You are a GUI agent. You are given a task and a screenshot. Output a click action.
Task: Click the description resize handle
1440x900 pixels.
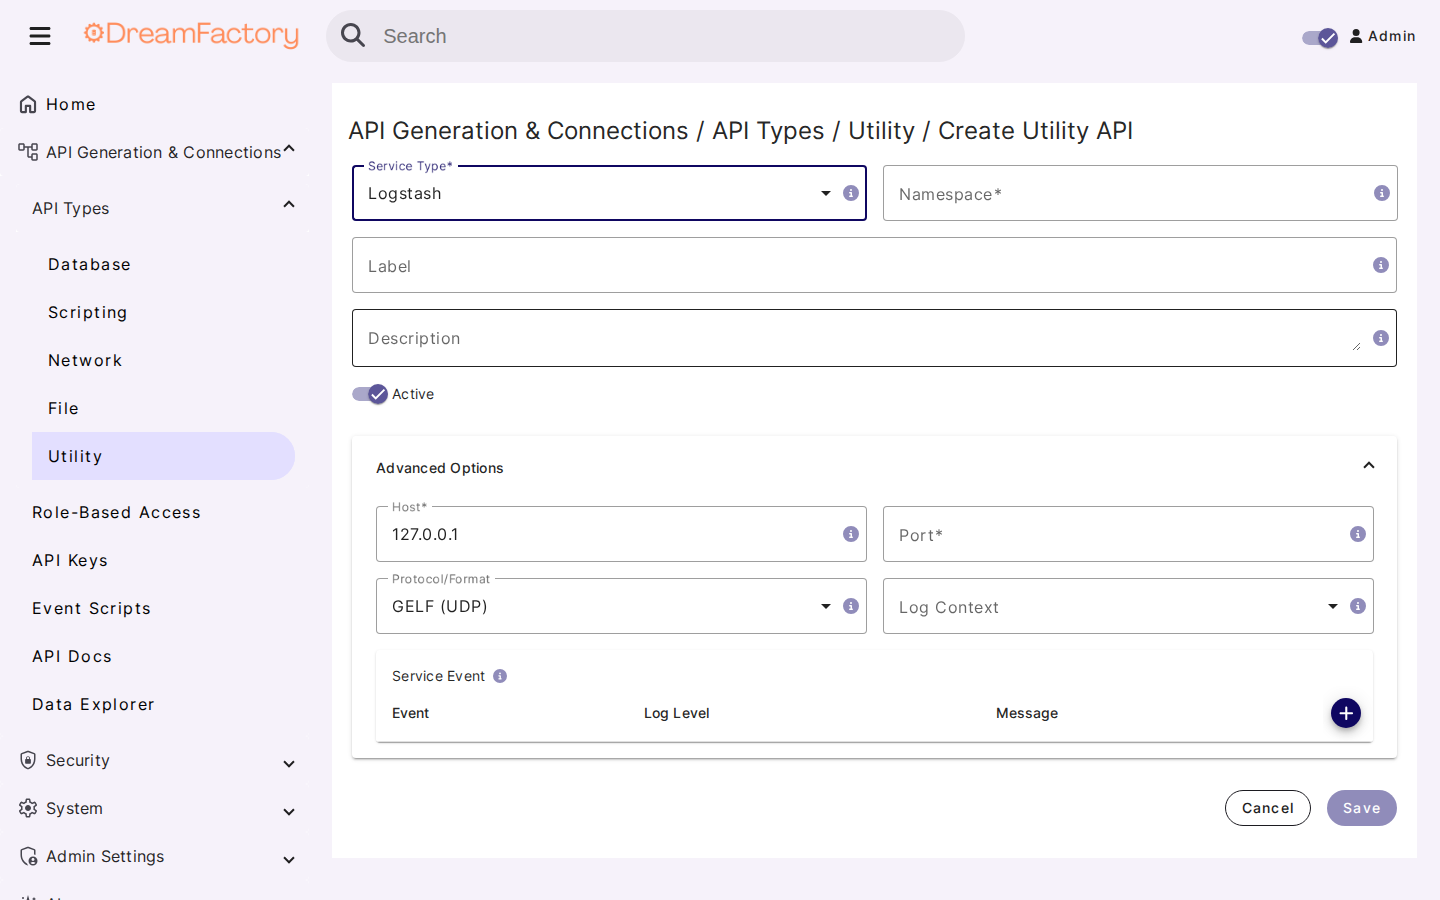tap(1357, 346)
